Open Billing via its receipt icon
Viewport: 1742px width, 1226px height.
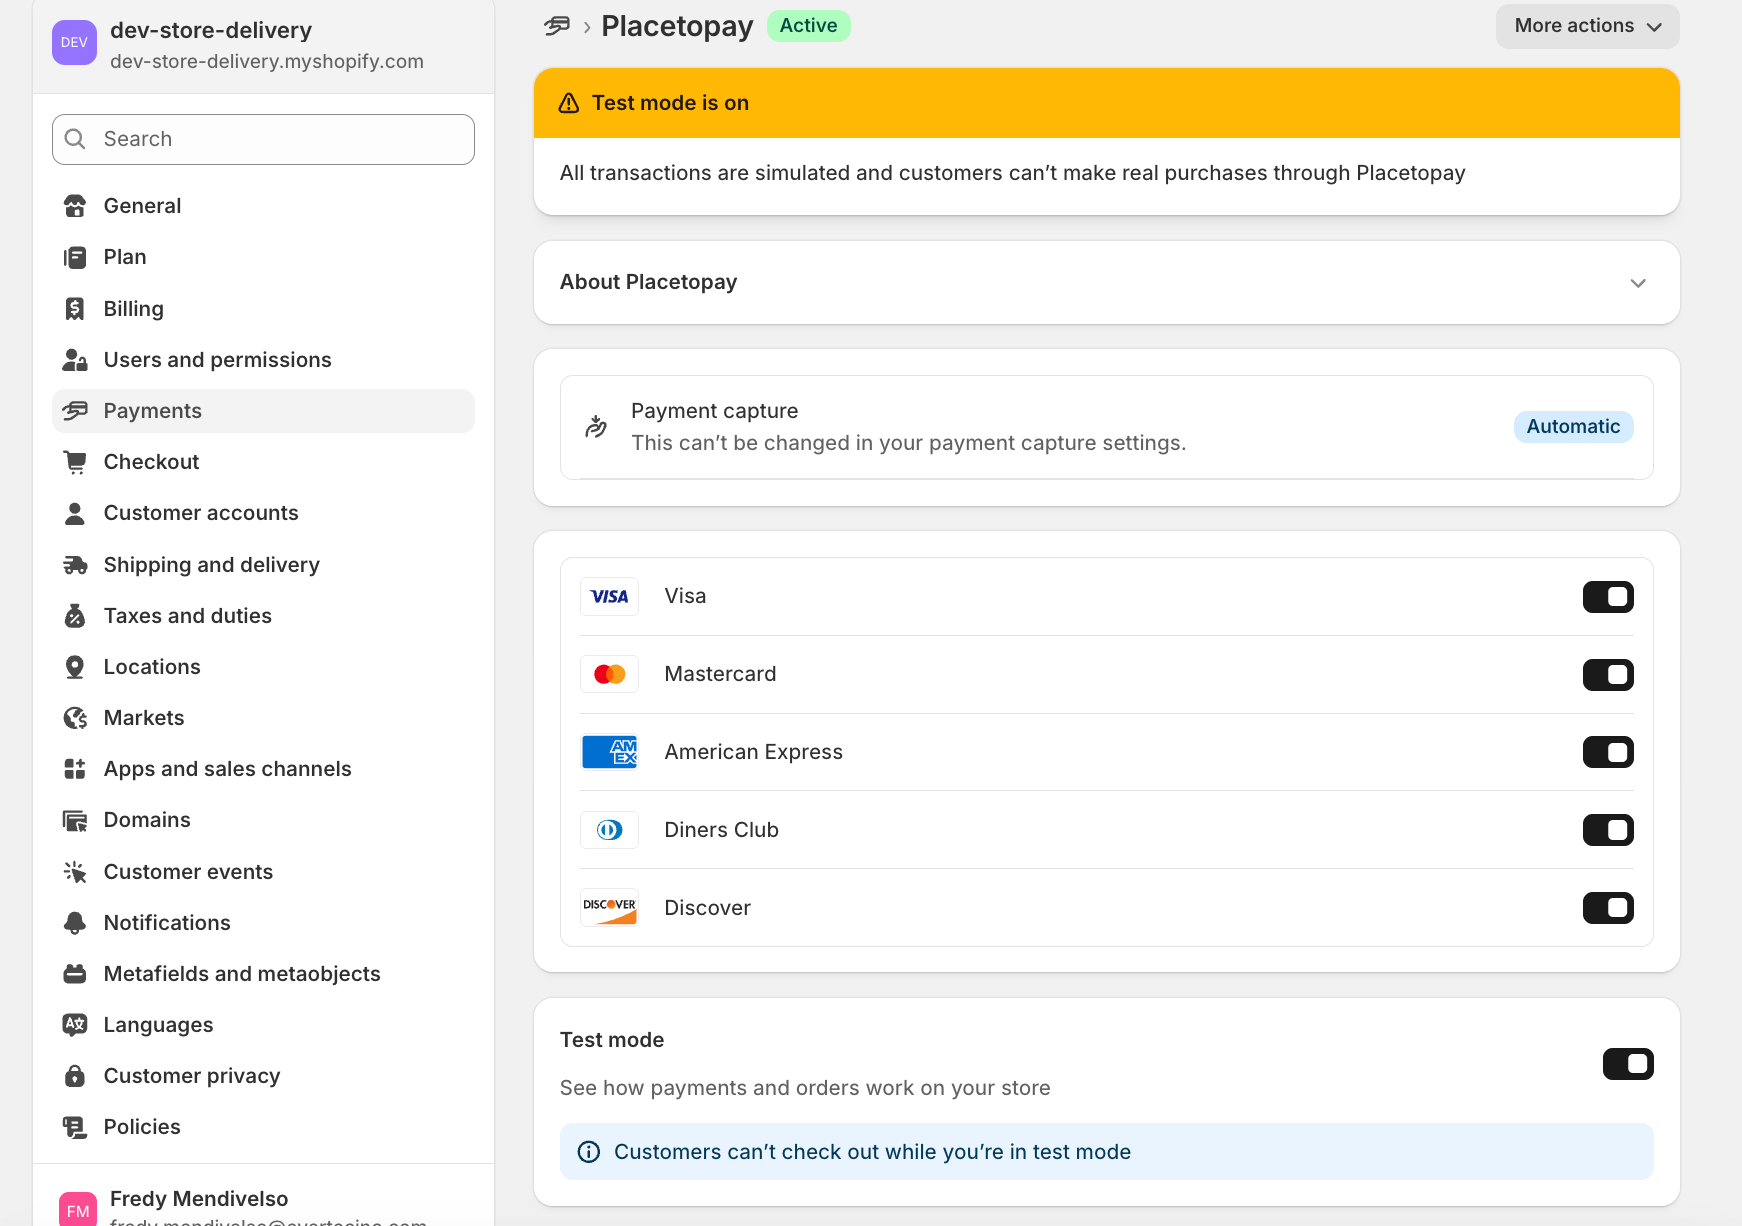pyautogui.click(x=75, y=309)
